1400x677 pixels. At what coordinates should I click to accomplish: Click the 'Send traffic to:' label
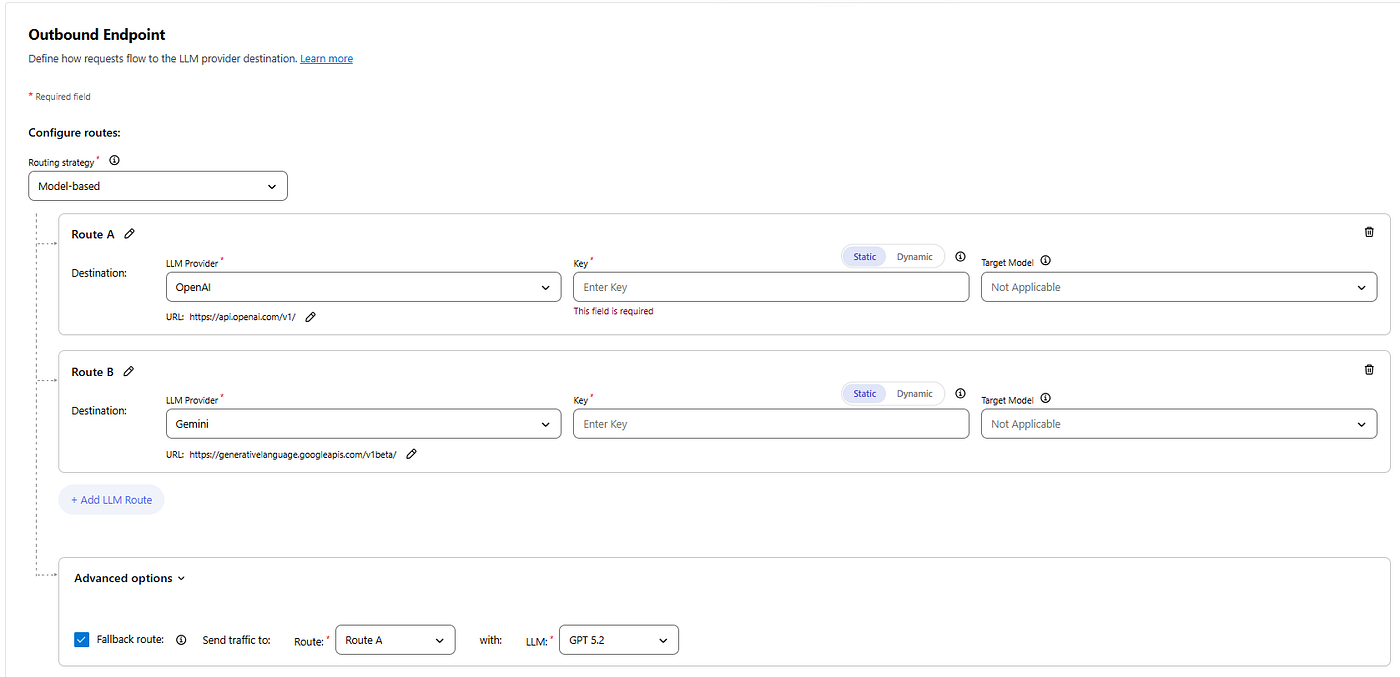pyautogui.click(x=236, y=640)
